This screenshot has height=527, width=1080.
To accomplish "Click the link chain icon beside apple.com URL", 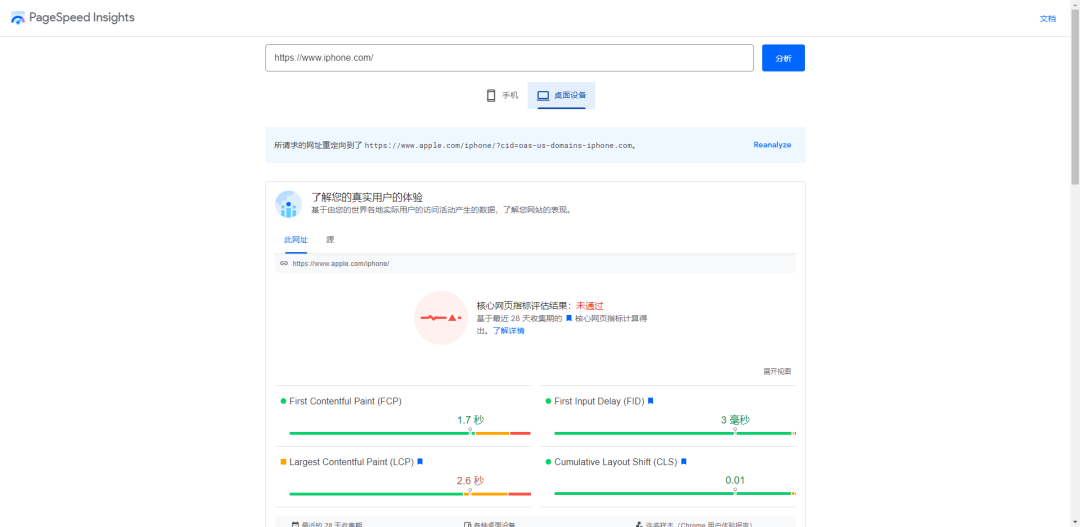I will [x=284, y=263].
